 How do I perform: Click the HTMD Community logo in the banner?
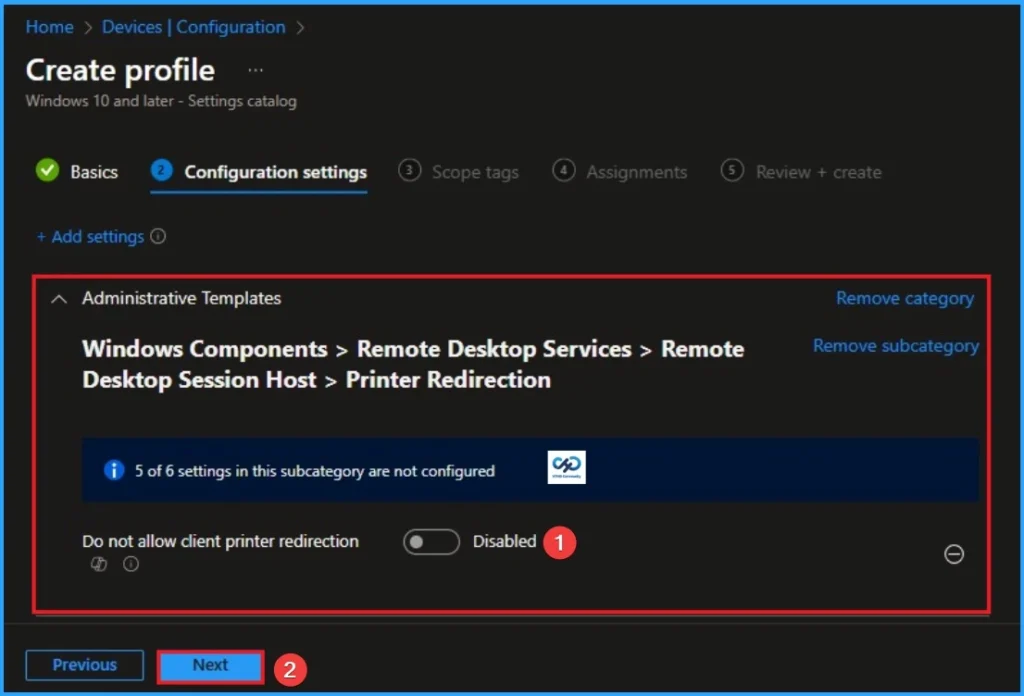pos(565,465)
